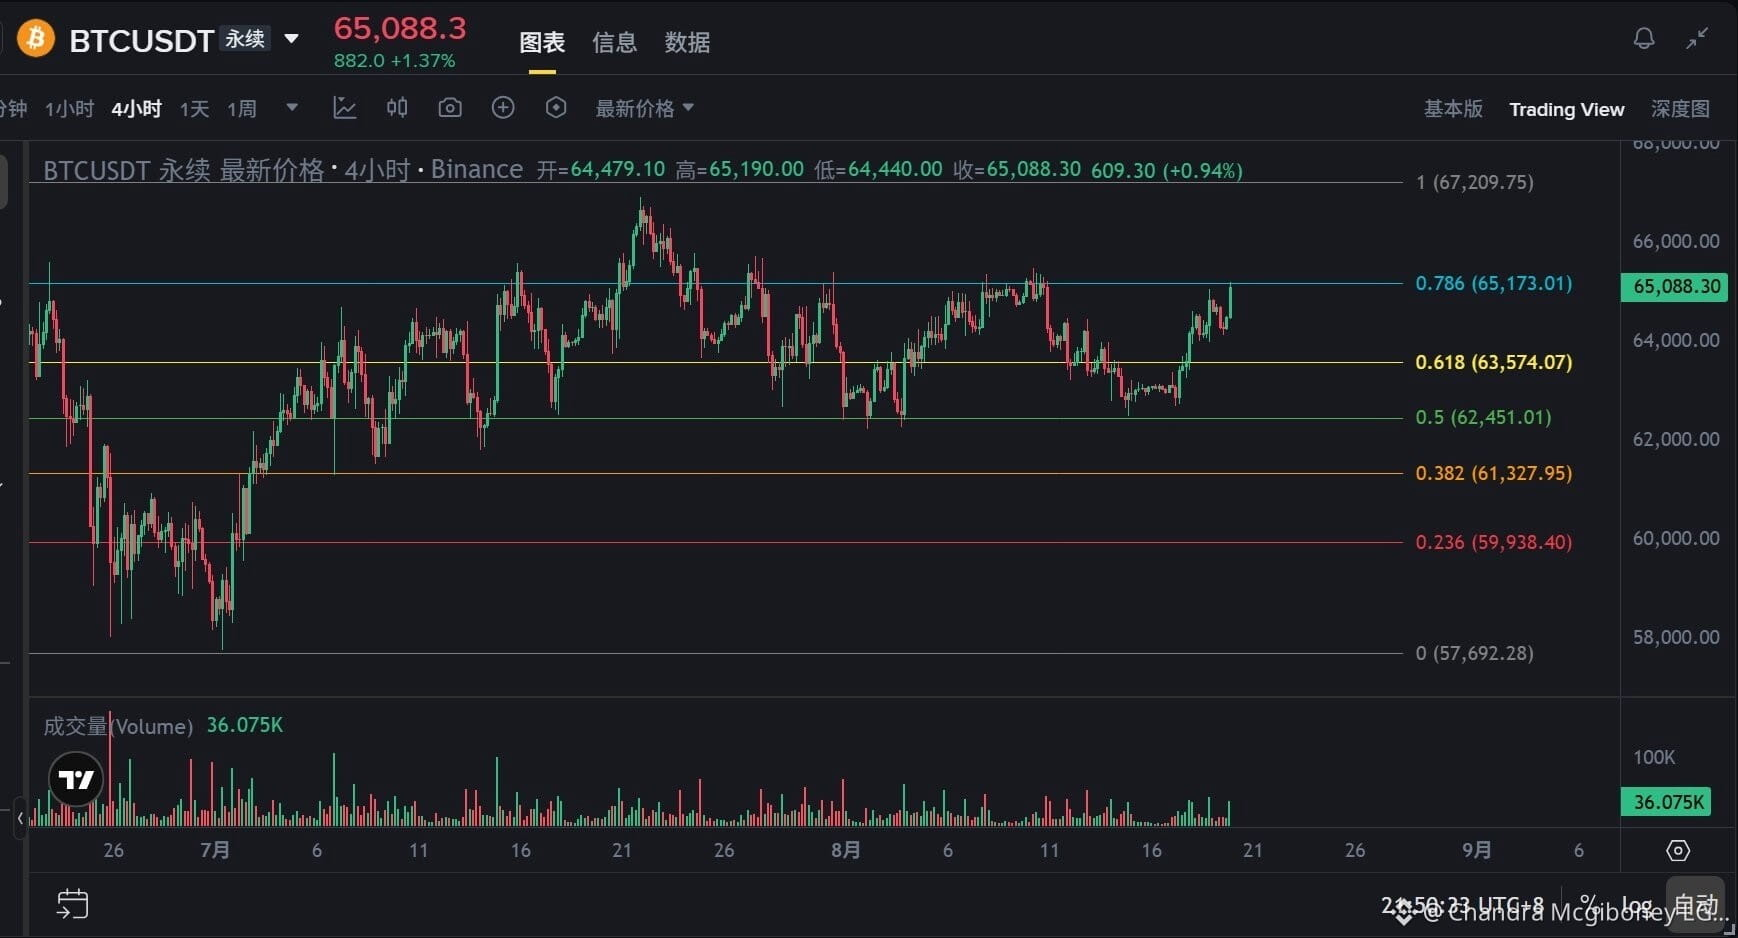Open the hexagon chart settings icon
The height and width of the screenshot is (938, 1738).
[x=556, y=108]
